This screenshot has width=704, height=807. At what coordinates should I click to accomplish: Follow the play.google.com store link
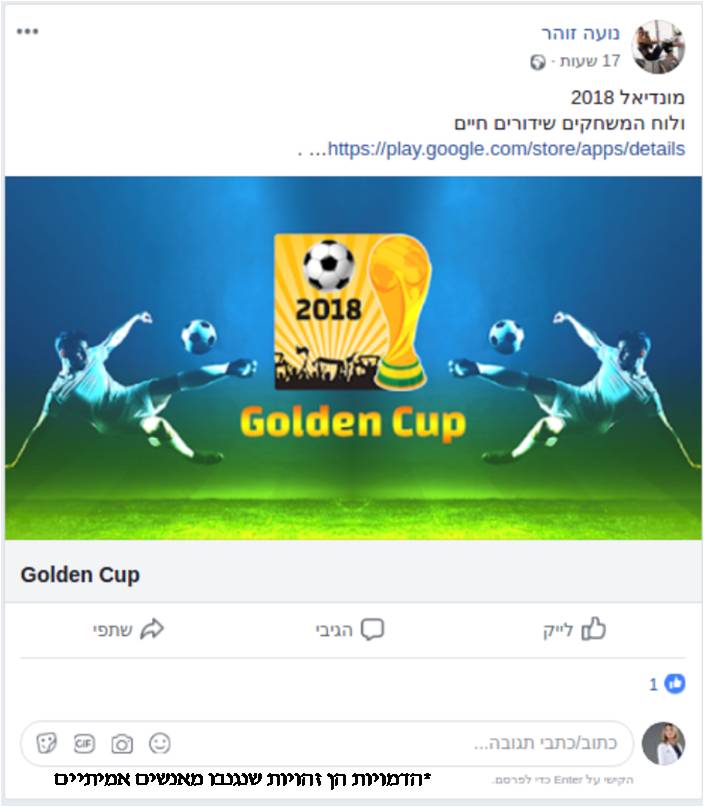point(506,149)
